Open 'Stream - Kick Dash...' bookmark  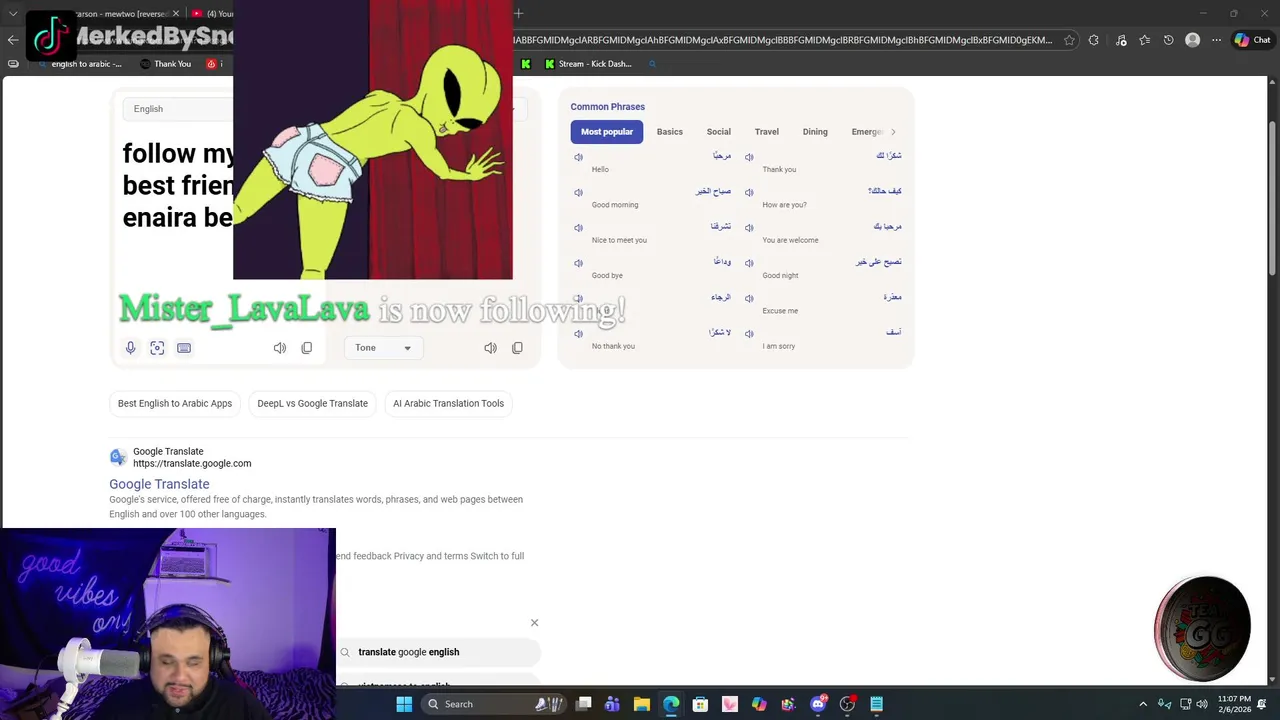click(588, 64)
